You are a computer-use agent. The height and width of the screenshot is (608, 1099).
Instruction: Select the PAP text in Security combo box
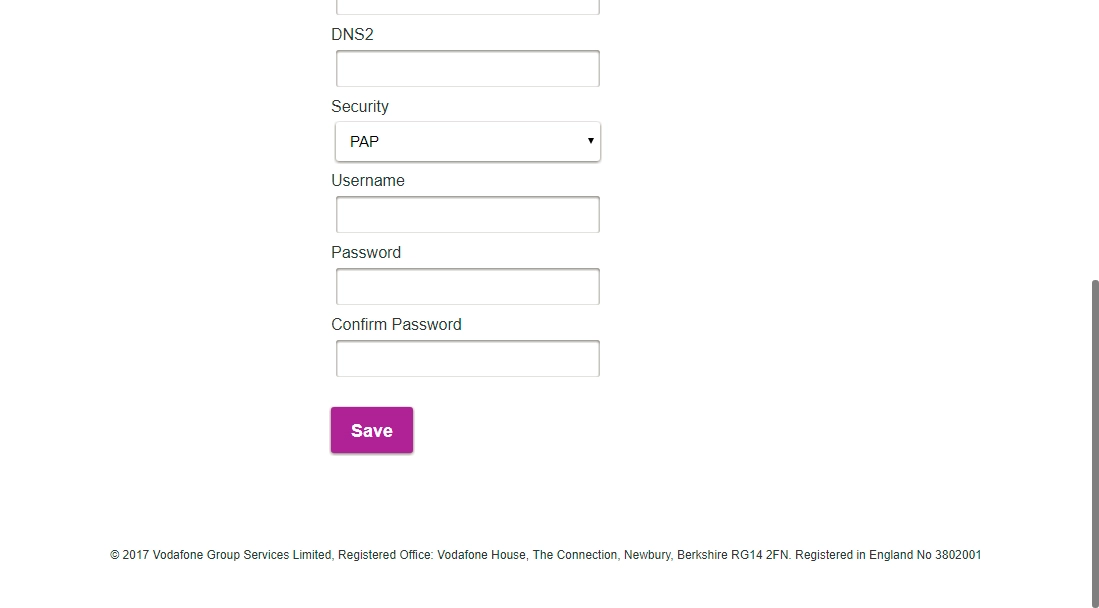coord(365,142)
